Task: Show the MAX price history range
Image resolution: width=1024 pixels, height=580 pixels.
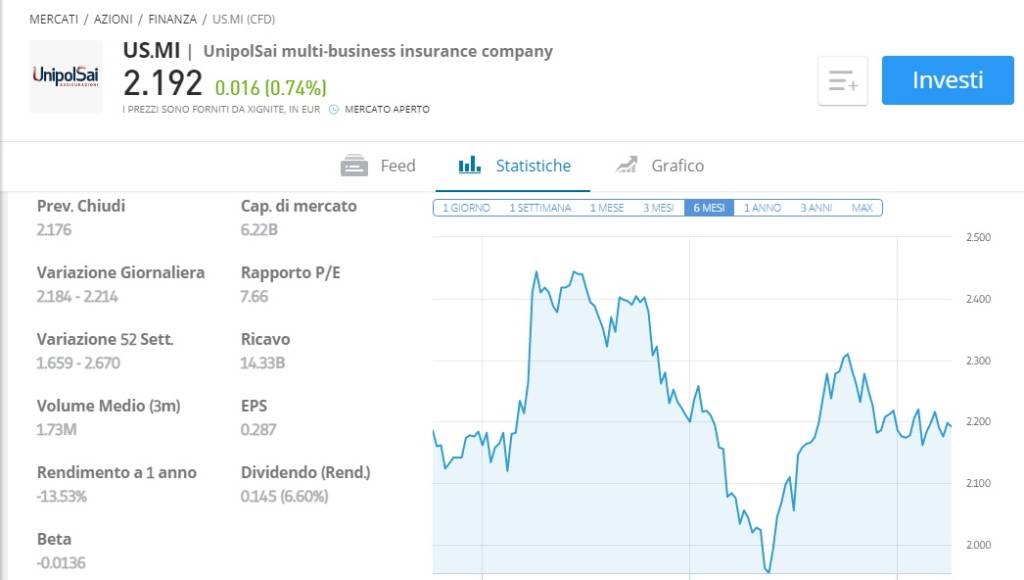Action: [x=862, y=208]
